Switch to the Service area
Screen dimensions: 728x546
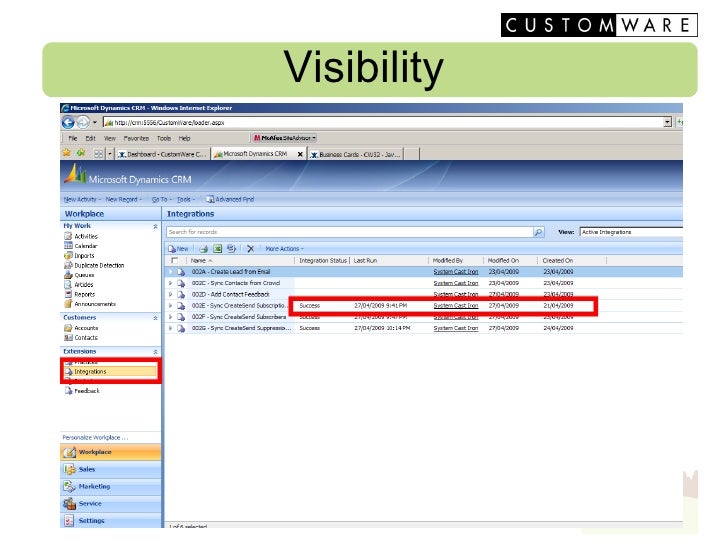[x=110, y=503]
